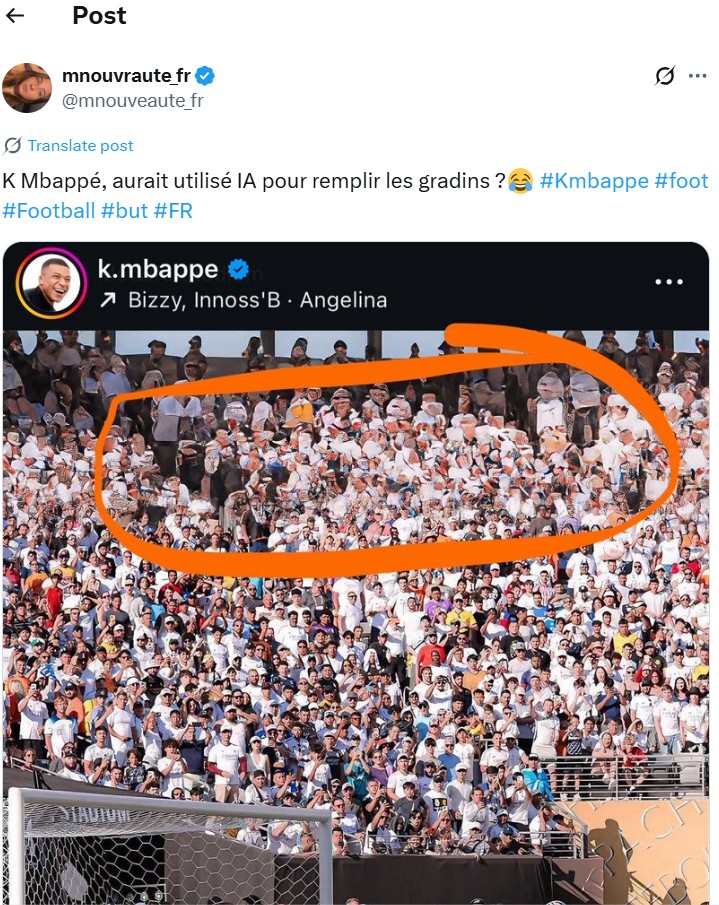Click the Grok icon near the post's more options

665,76
